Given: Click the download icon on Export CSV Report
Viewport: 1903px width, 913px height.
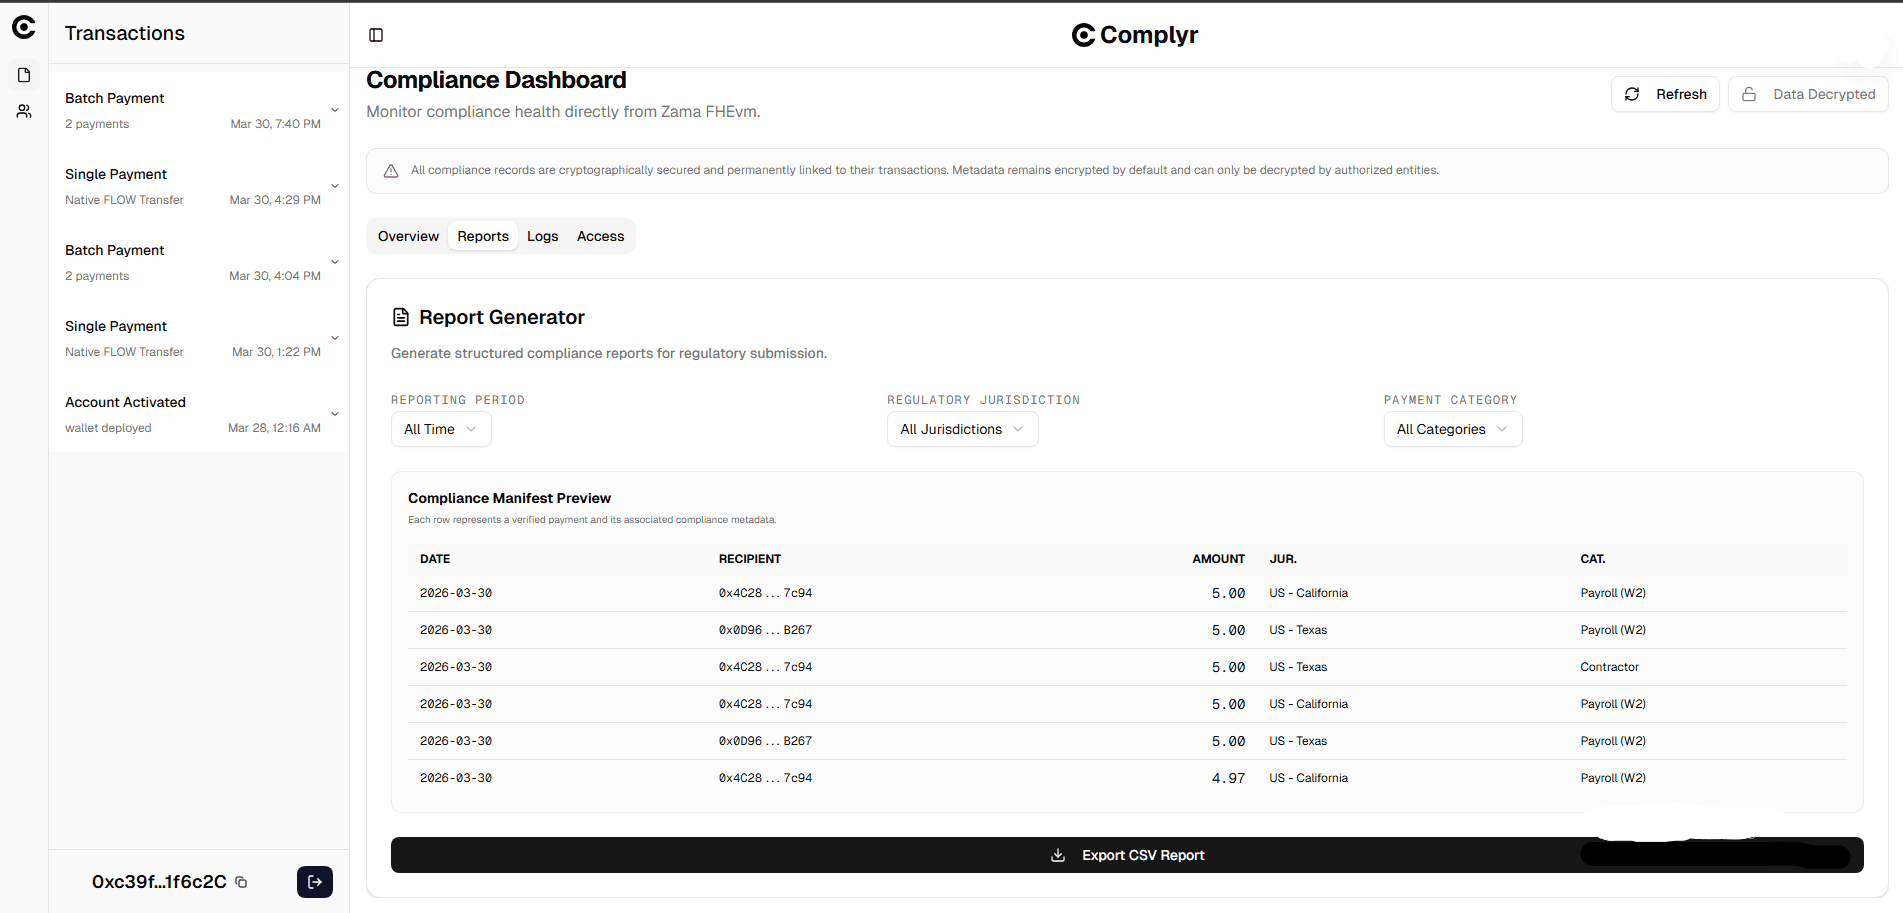Looking at the screenshot, I should 1058,855.
